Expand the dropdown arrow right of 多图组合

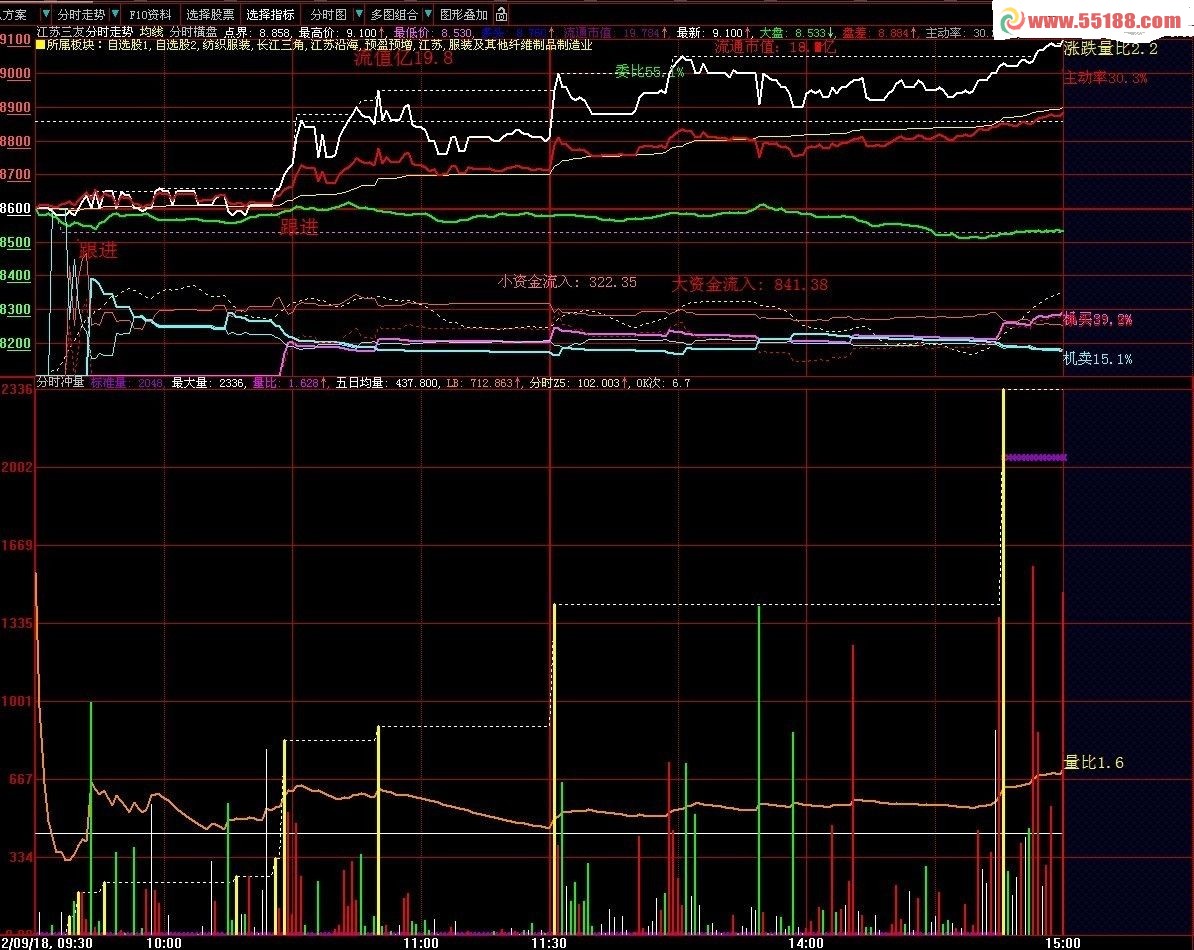coord(428,14)
